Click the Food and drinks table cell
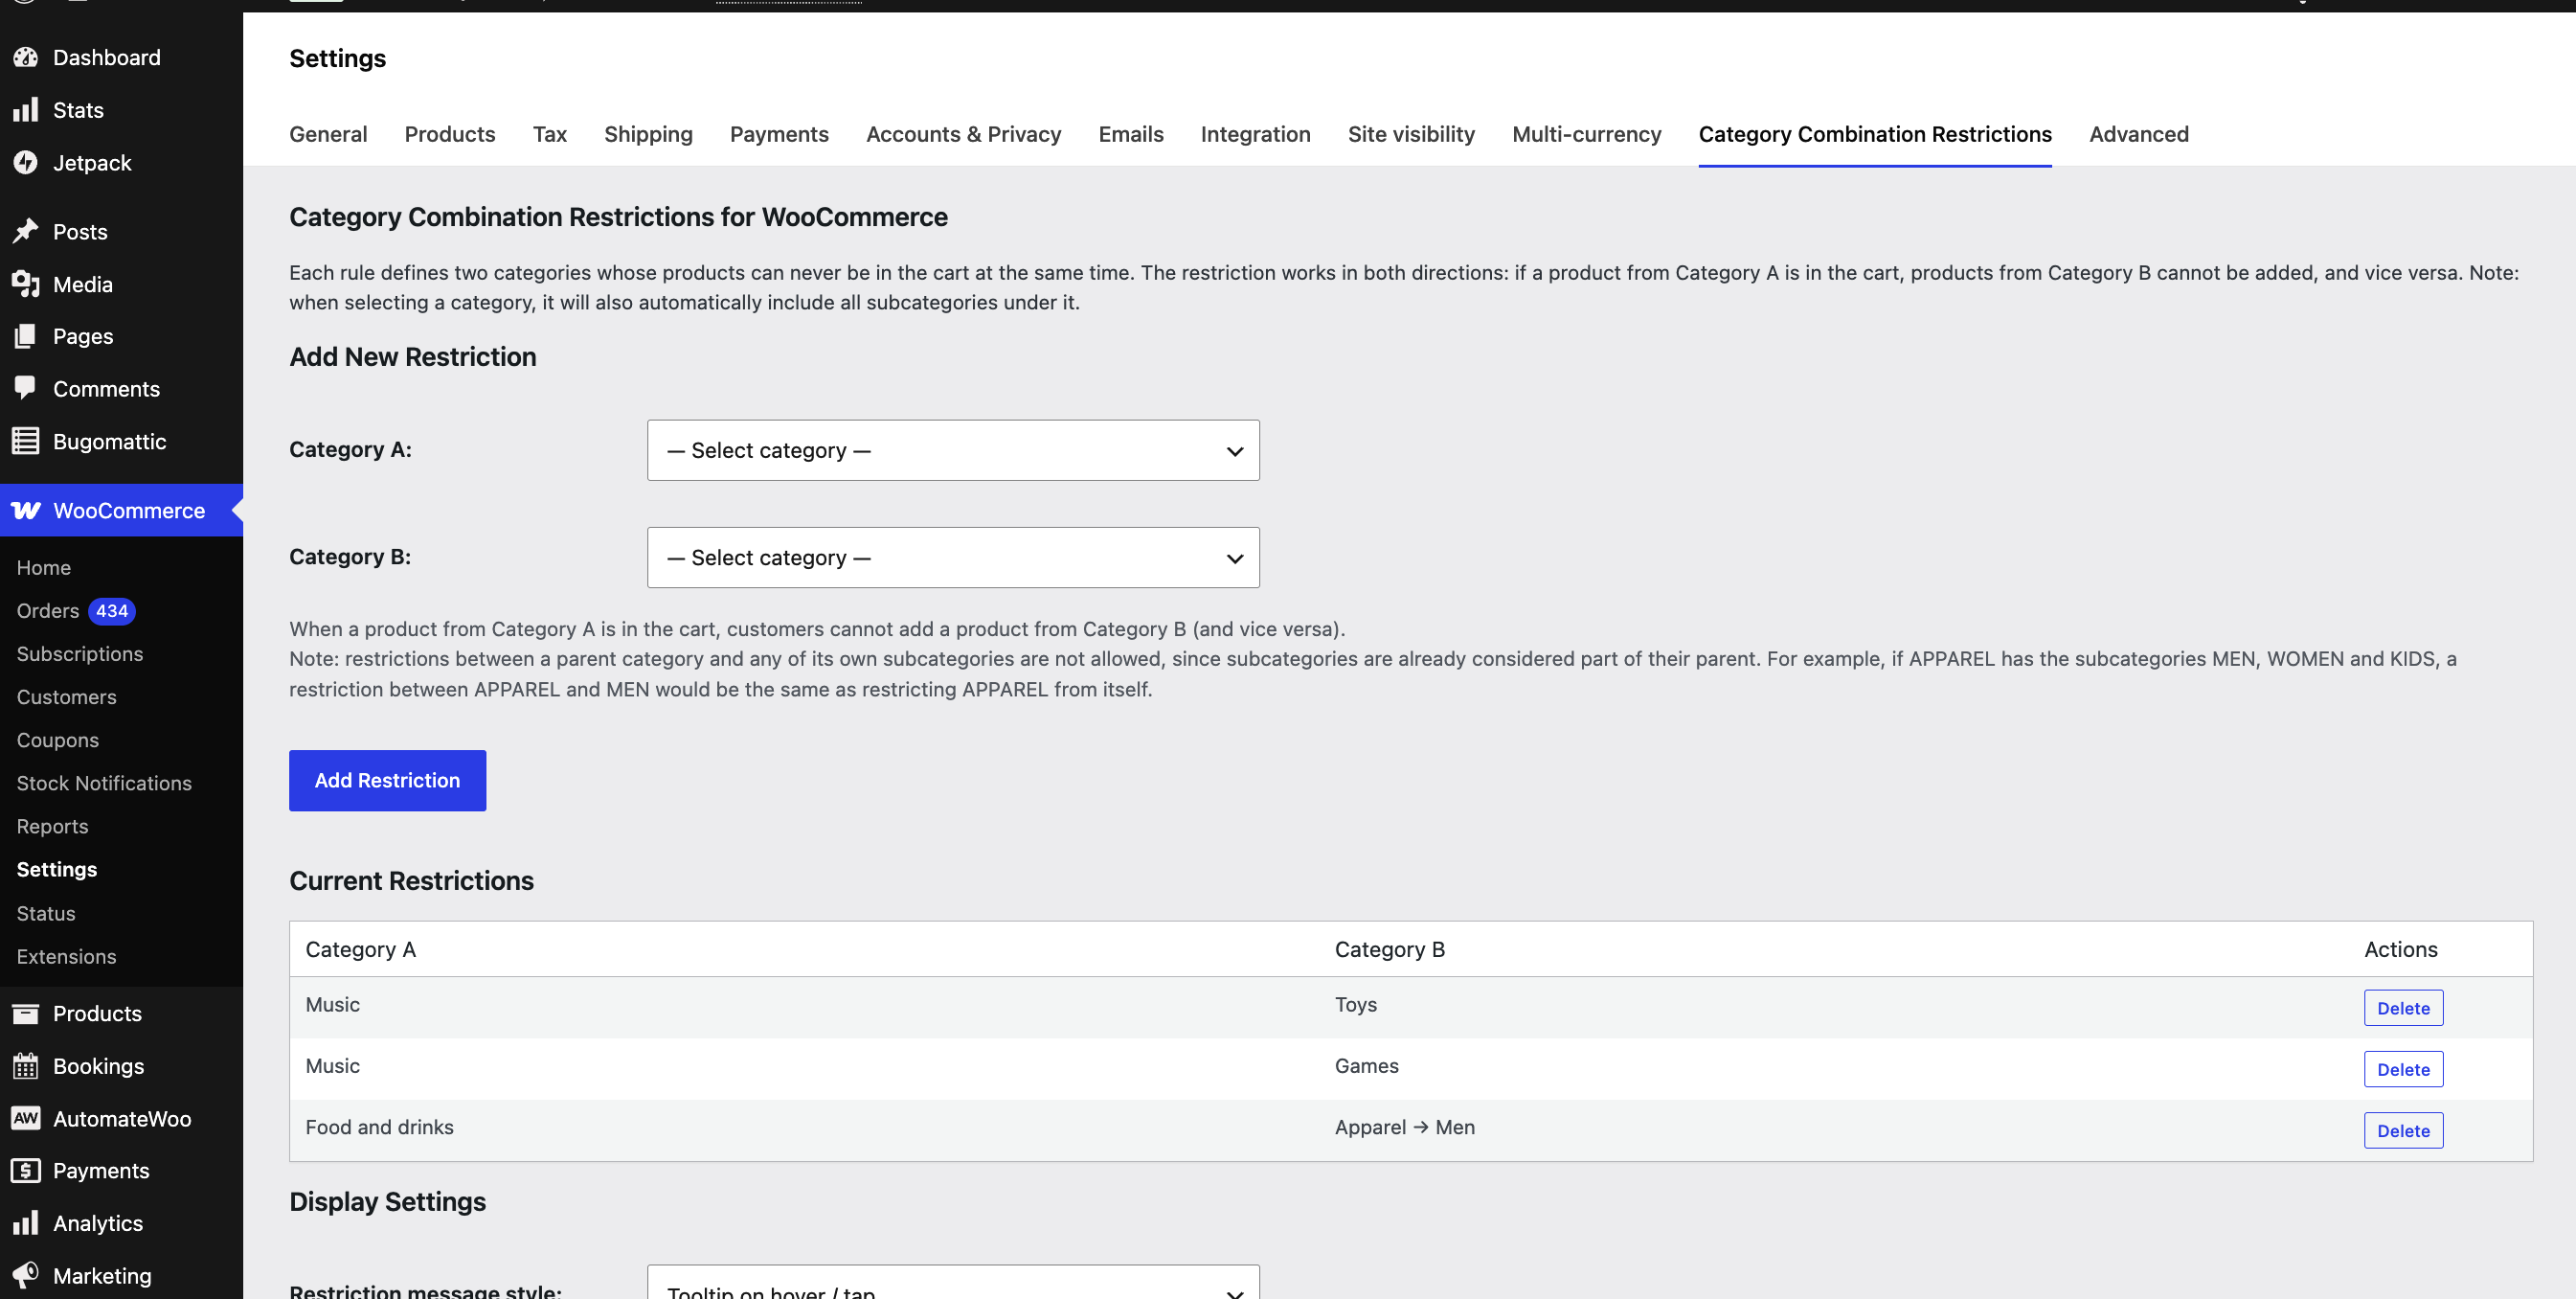This screenshot has height=1299, width=2576. tap(380, 1127)
